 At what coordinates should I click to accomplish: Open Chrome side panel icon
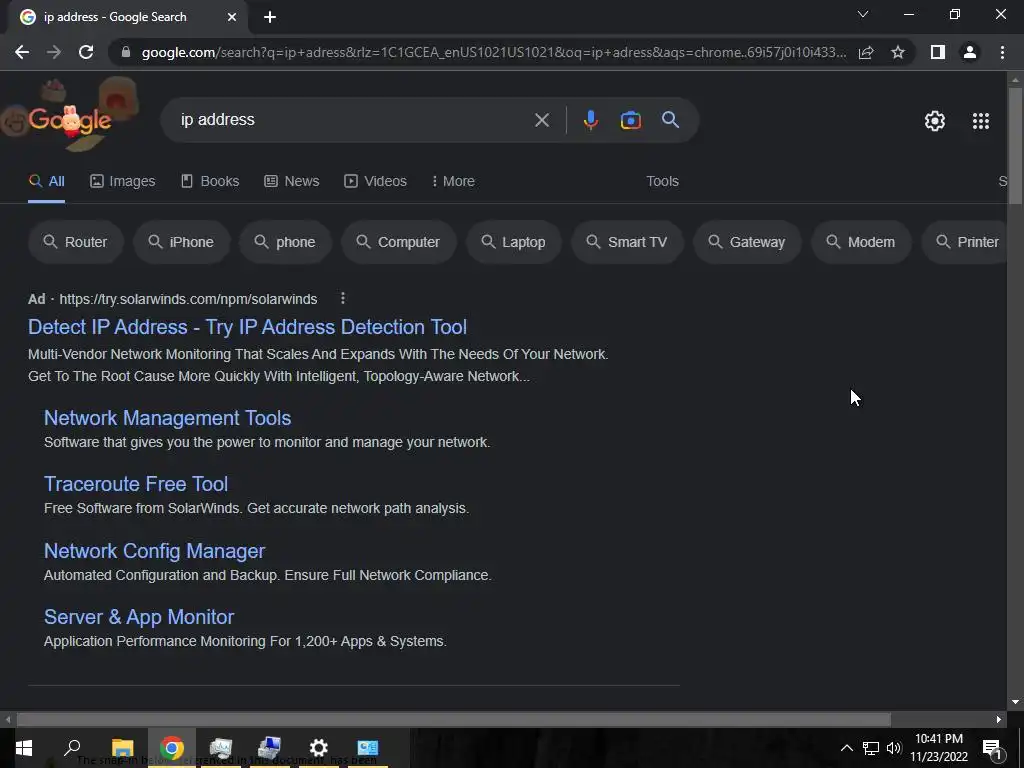point(938,52)
